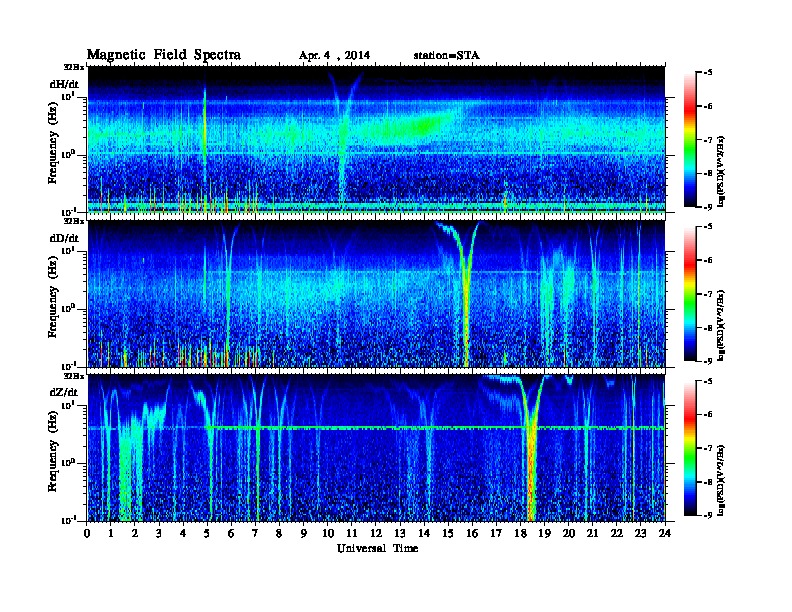Click hour tick label "2" on time axis
The height and width of the screenshot is (612, 792).
click(135, 533)
